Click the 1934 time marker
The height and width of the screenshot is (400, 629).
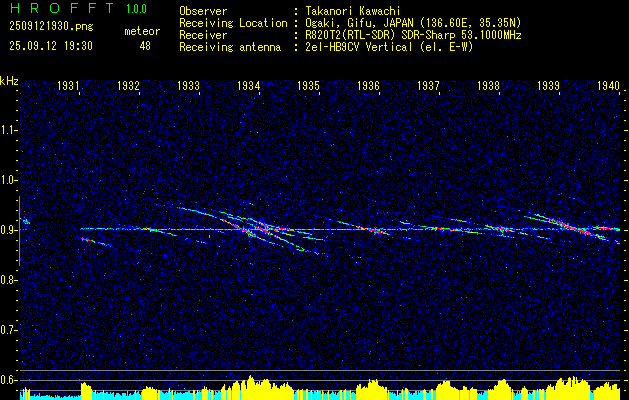pos(249,85)
